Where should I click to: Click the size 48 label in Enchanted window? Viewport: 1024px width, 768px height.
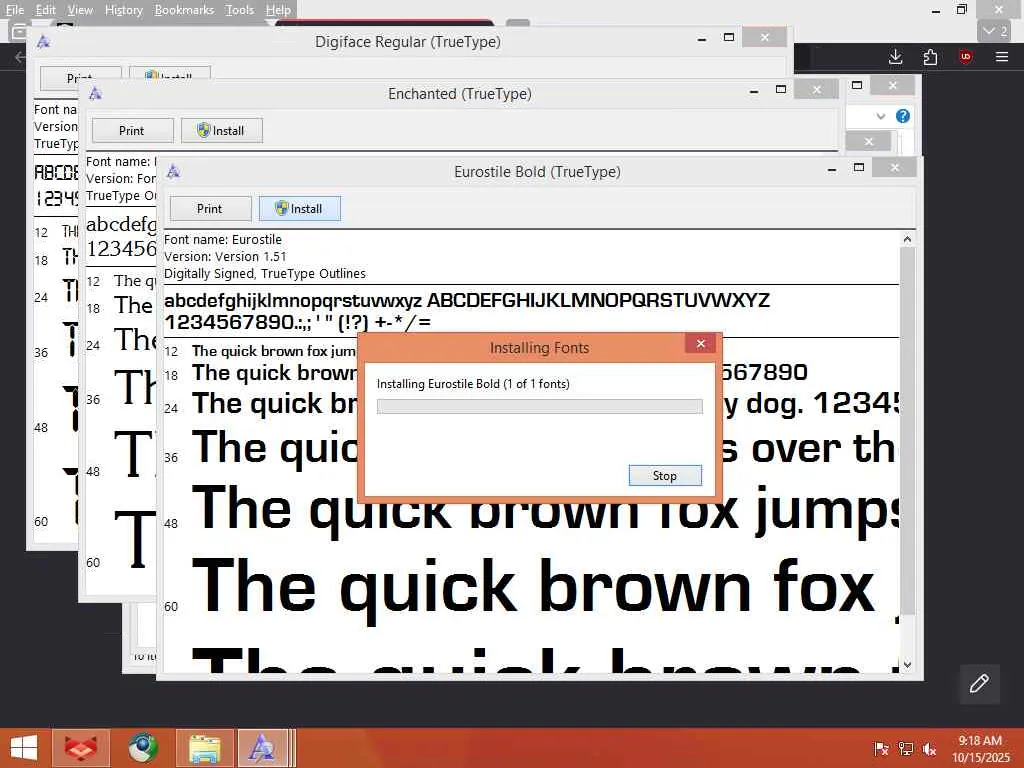[x=93, y=472]
